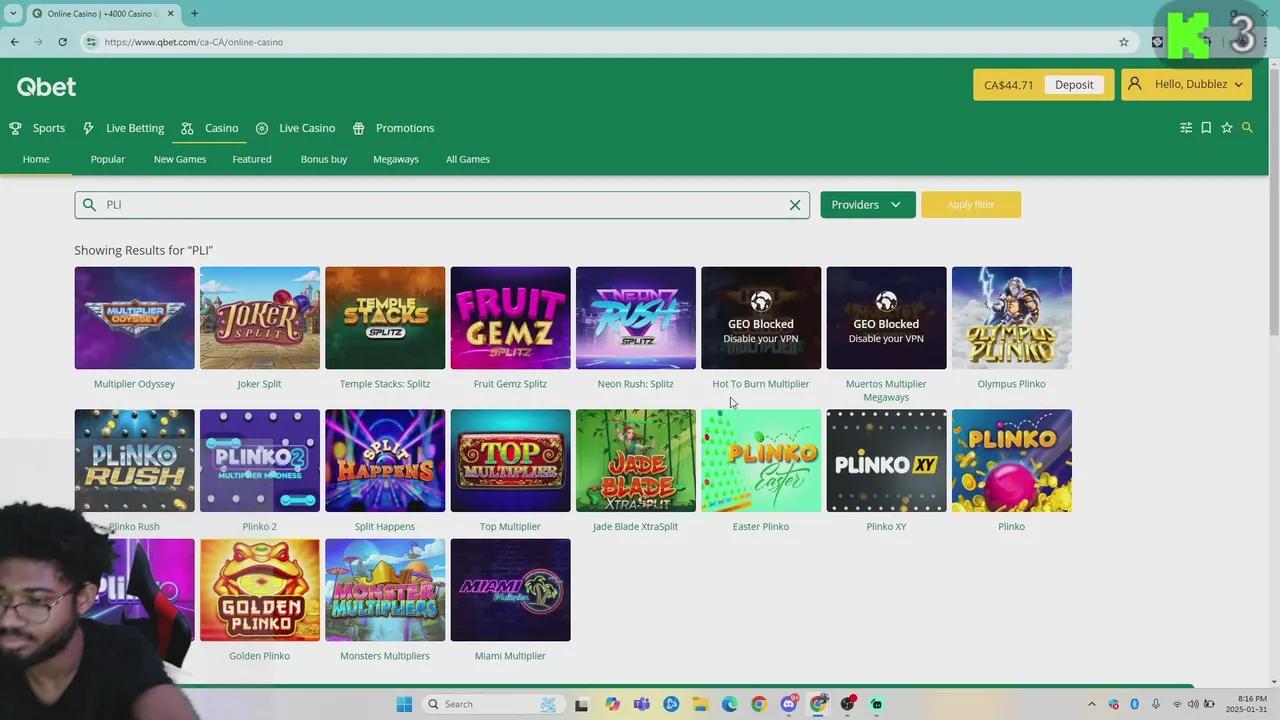This screenshot has height=720, width=1280.
Task: Open Microsoft Edge from taskbar
Action: 730,704
